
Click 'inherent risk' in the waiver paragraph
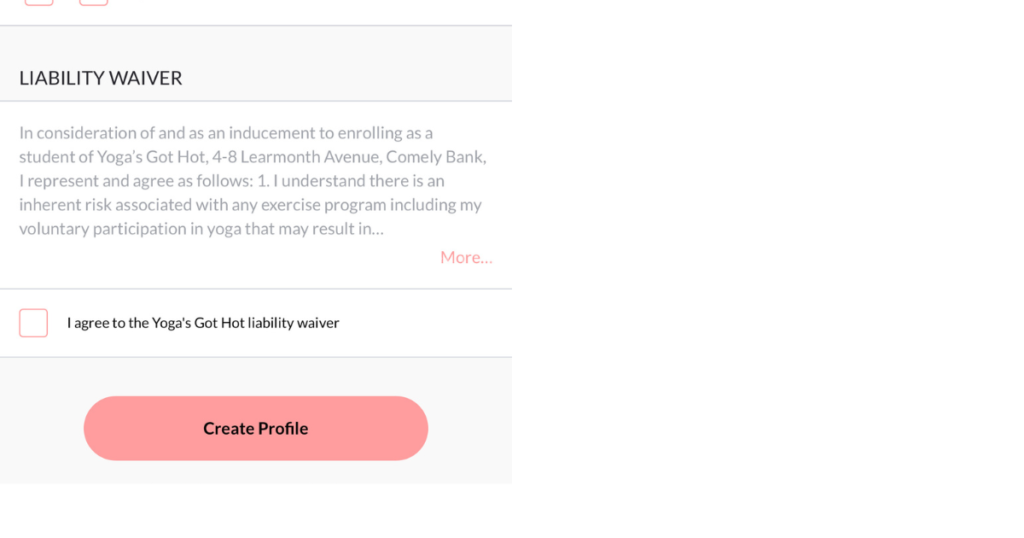coord(65,205)
